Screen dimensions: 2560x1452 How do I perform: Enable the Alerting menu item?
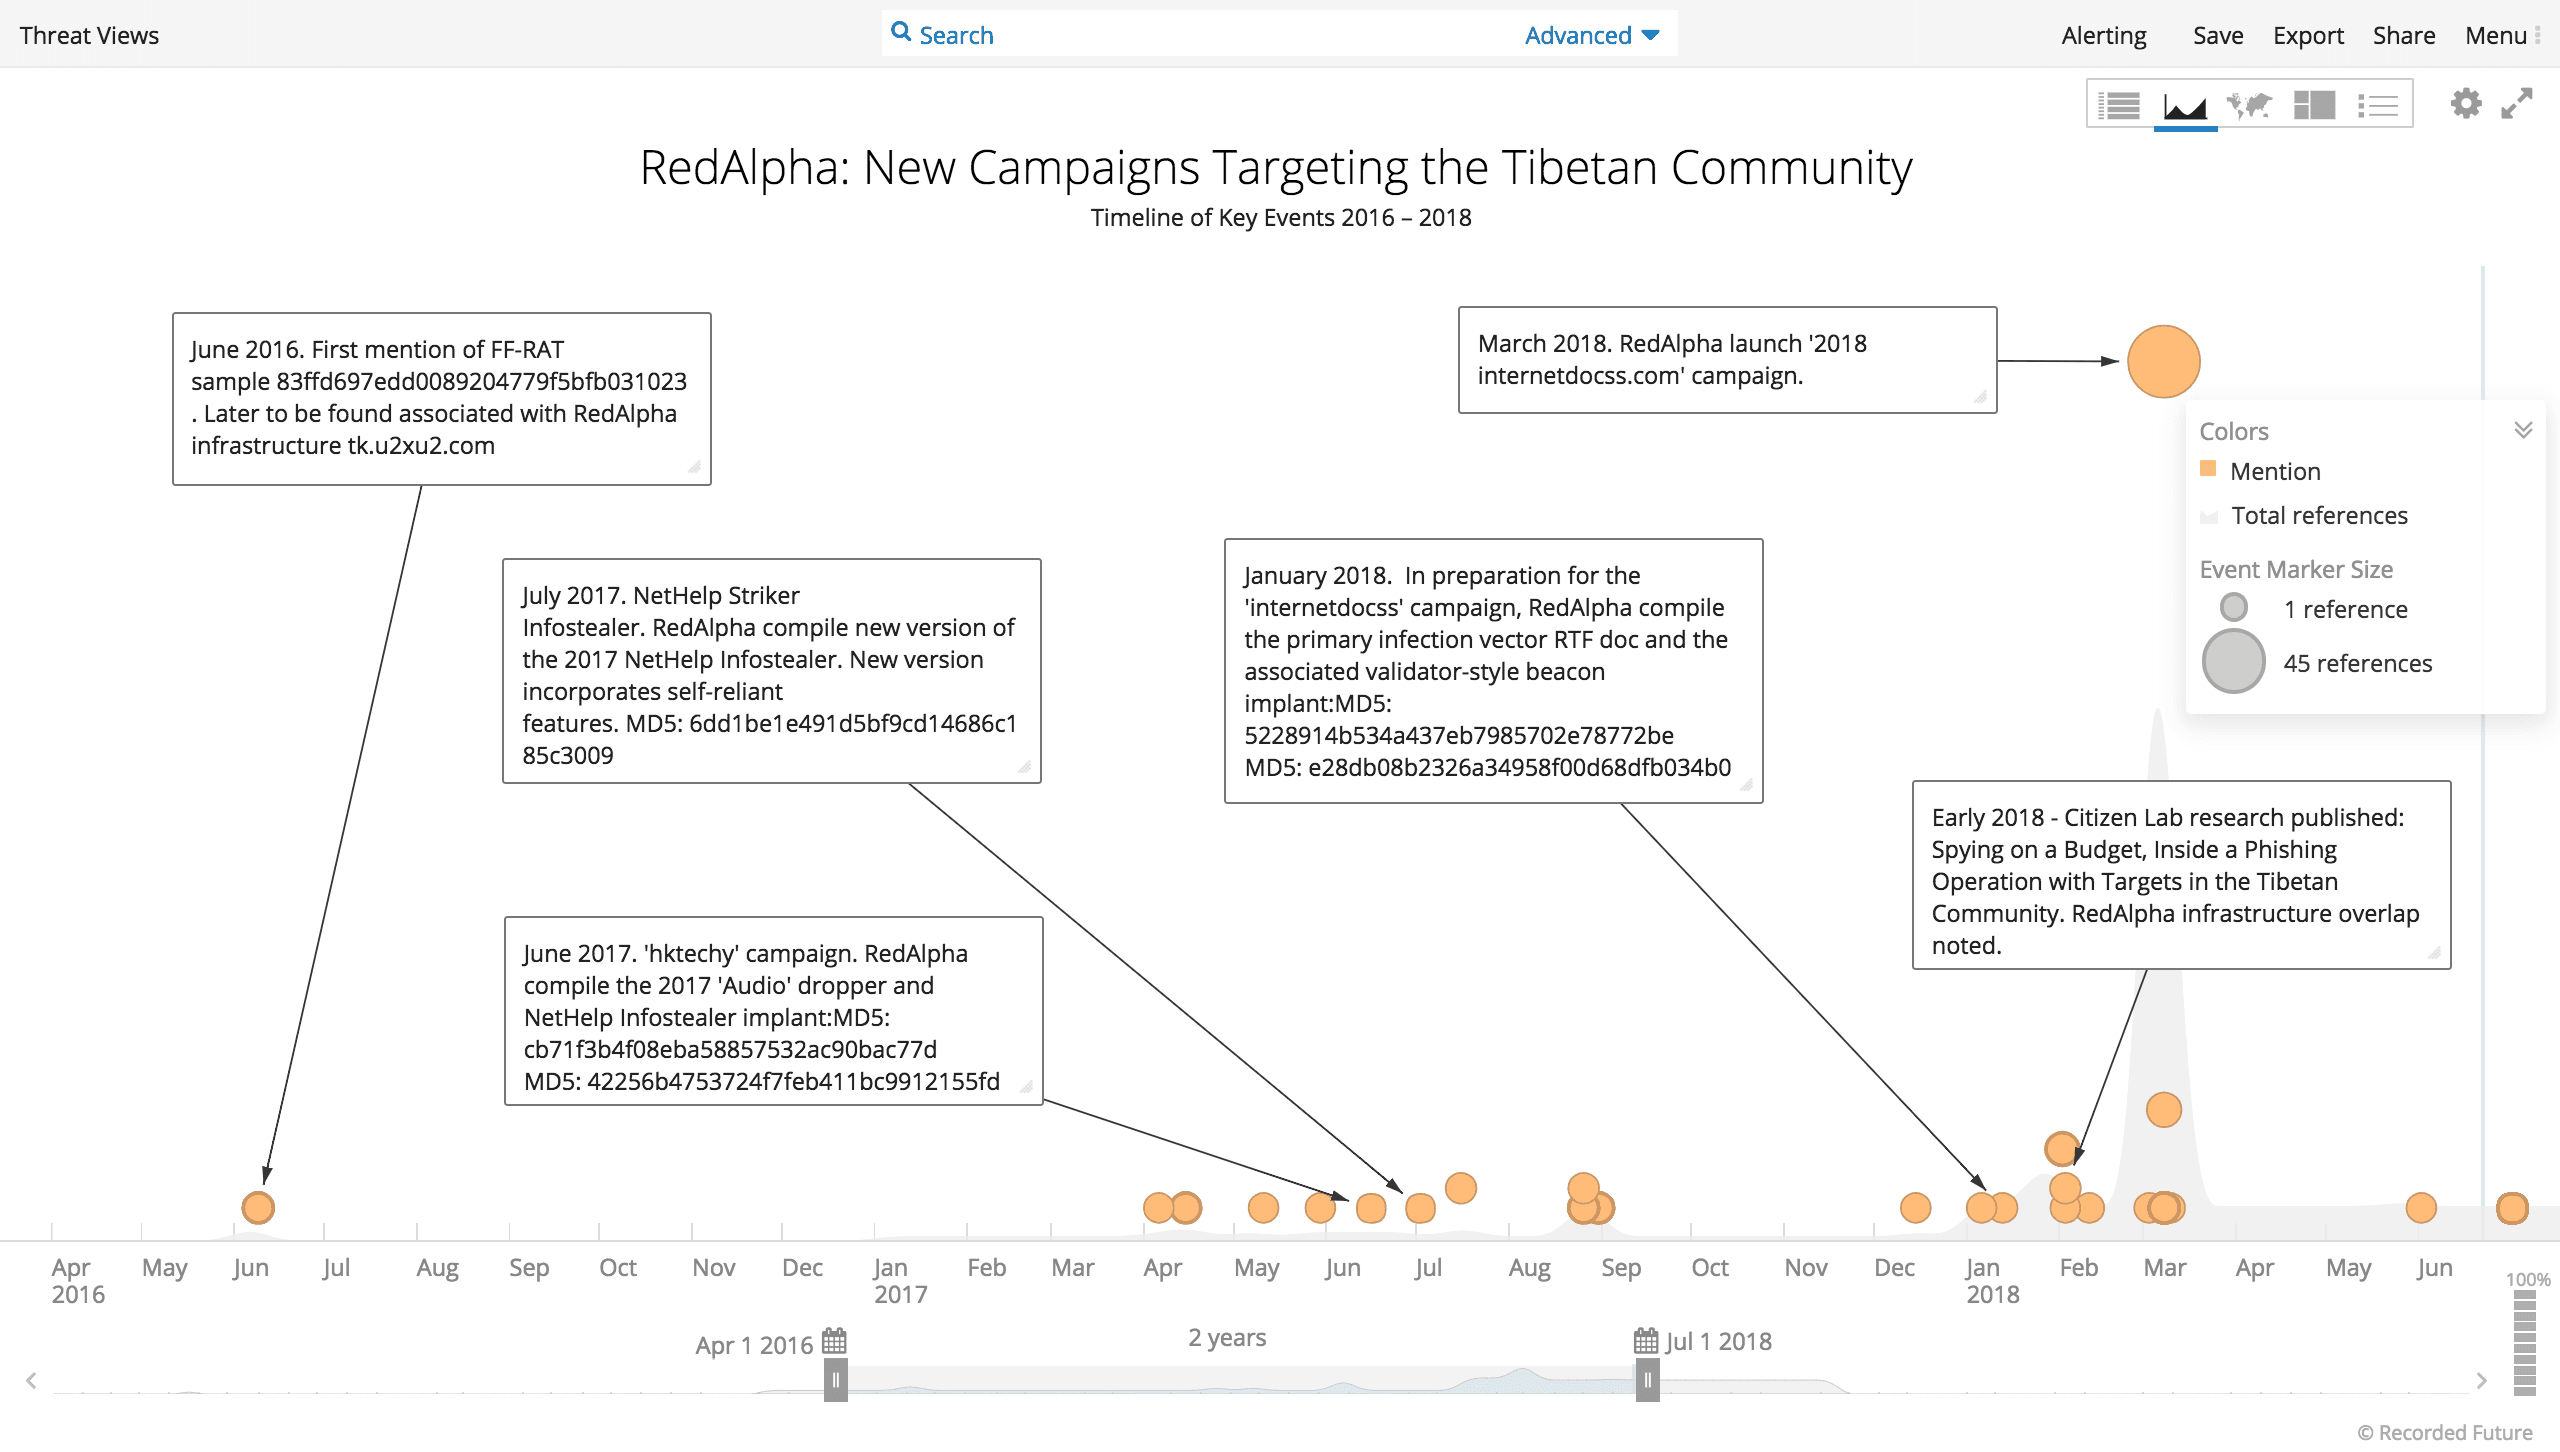pos(2105,33)
